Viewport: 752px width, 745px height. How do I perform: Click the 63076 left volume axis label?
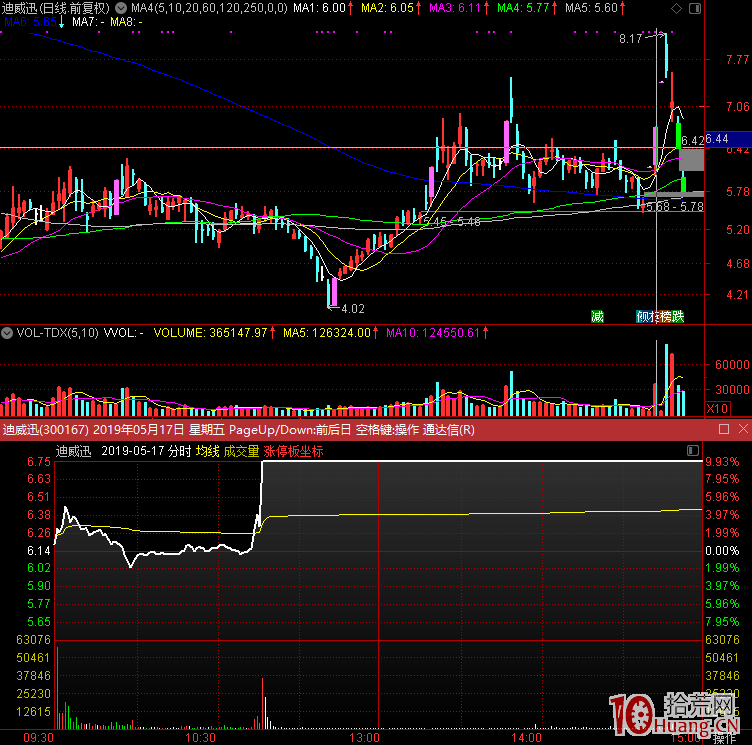[33, 639]
